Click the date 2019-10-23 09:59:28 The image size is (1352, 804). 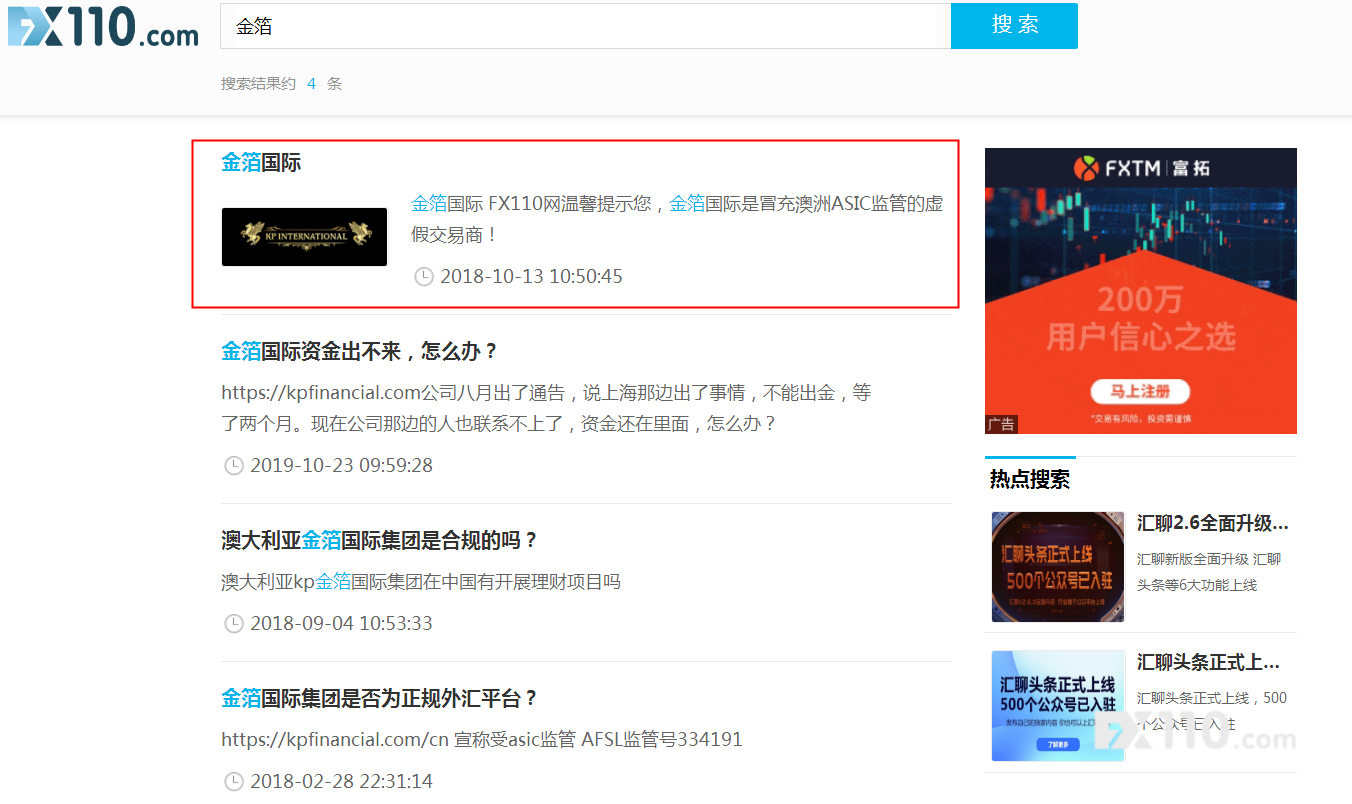[x=341, y=465]
